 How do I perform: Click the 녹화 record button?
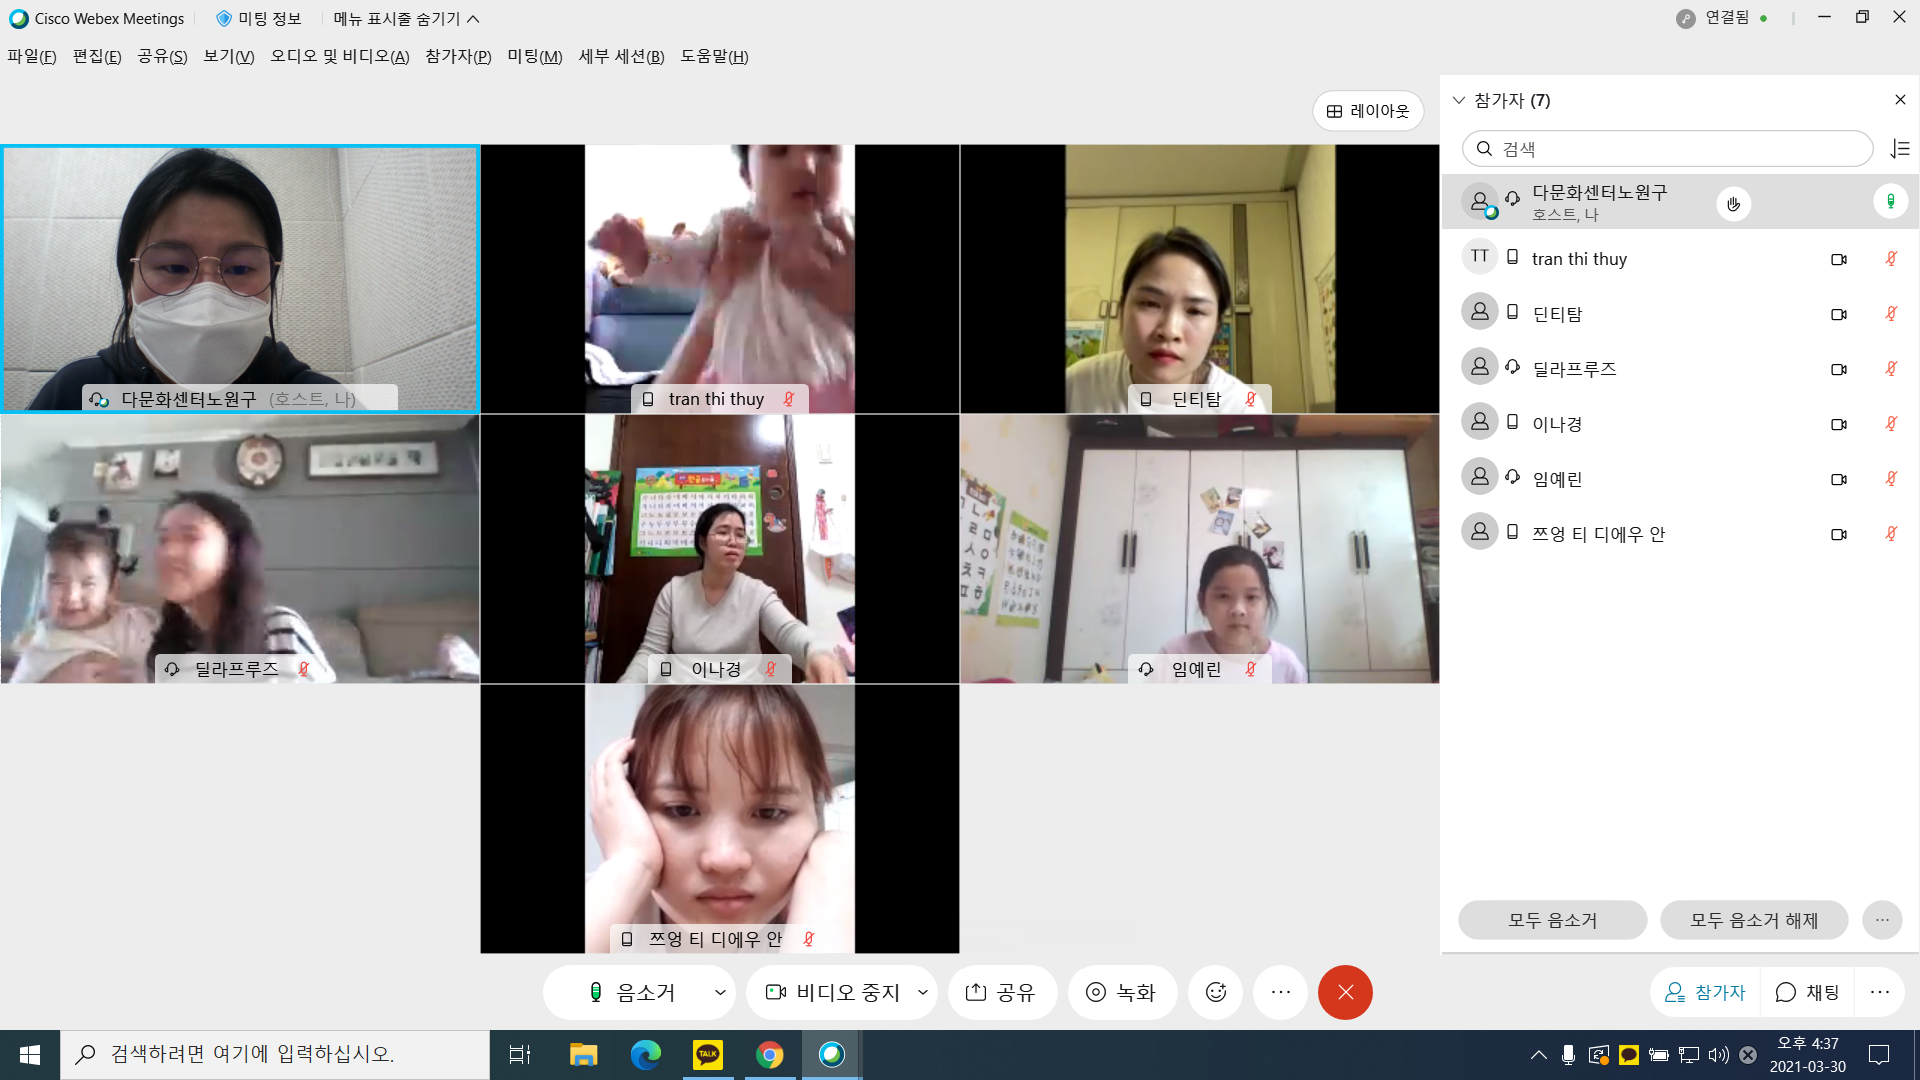coord(1121,992)
